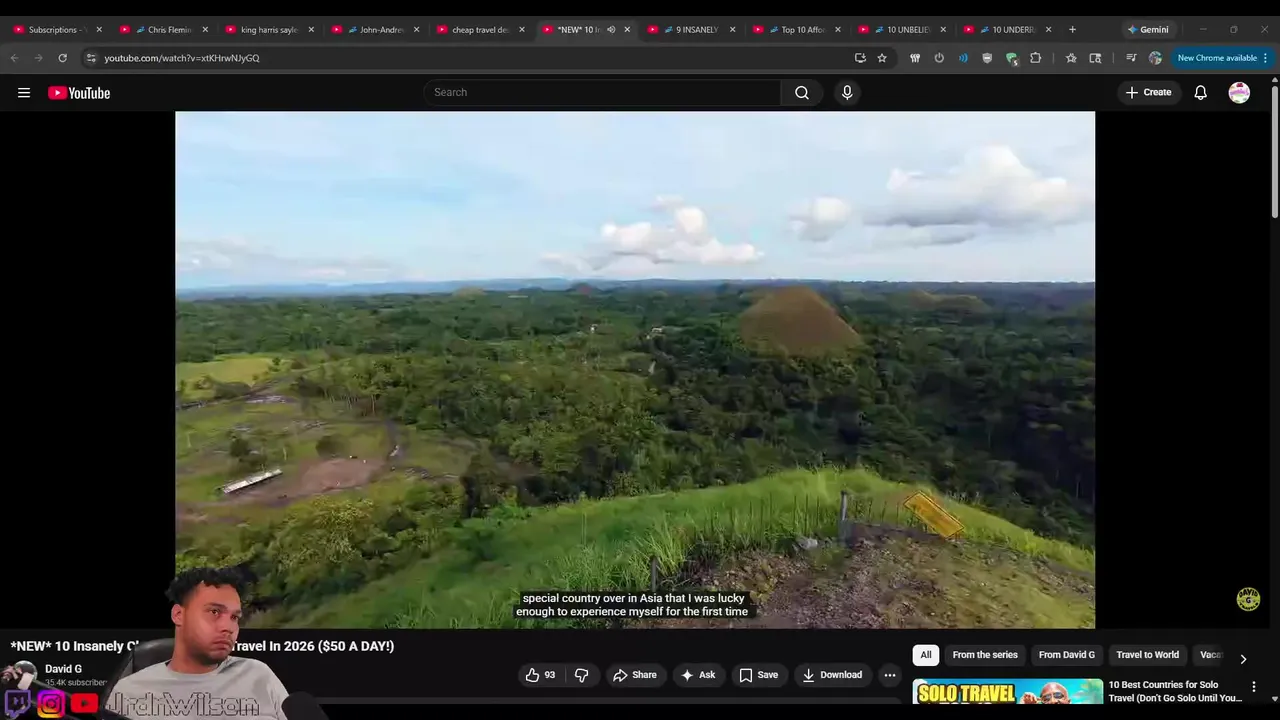Dislike the video with thumbs down
This screenshot has height=720, width=1280.
pyautogui.click(x=581, y=675)
